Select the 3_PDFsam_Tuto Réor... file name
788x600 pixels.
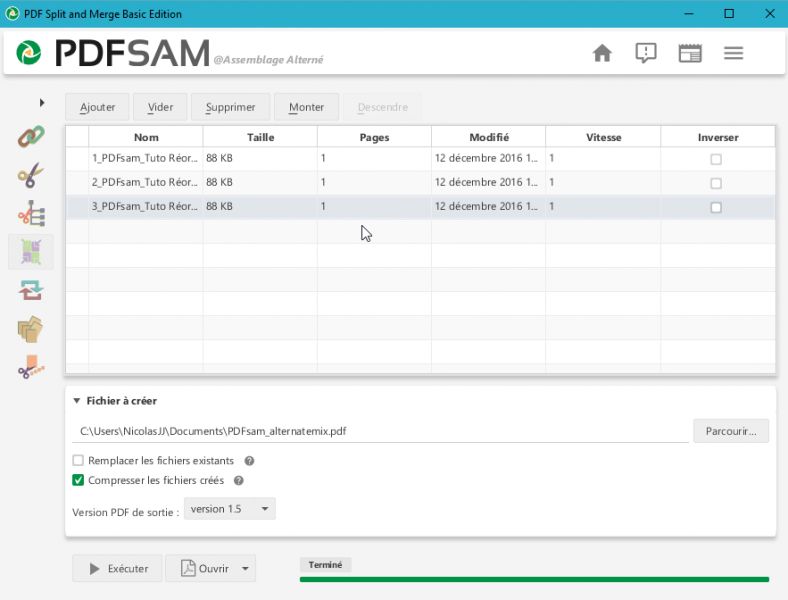pyautogui.click(x=145, y=207)
